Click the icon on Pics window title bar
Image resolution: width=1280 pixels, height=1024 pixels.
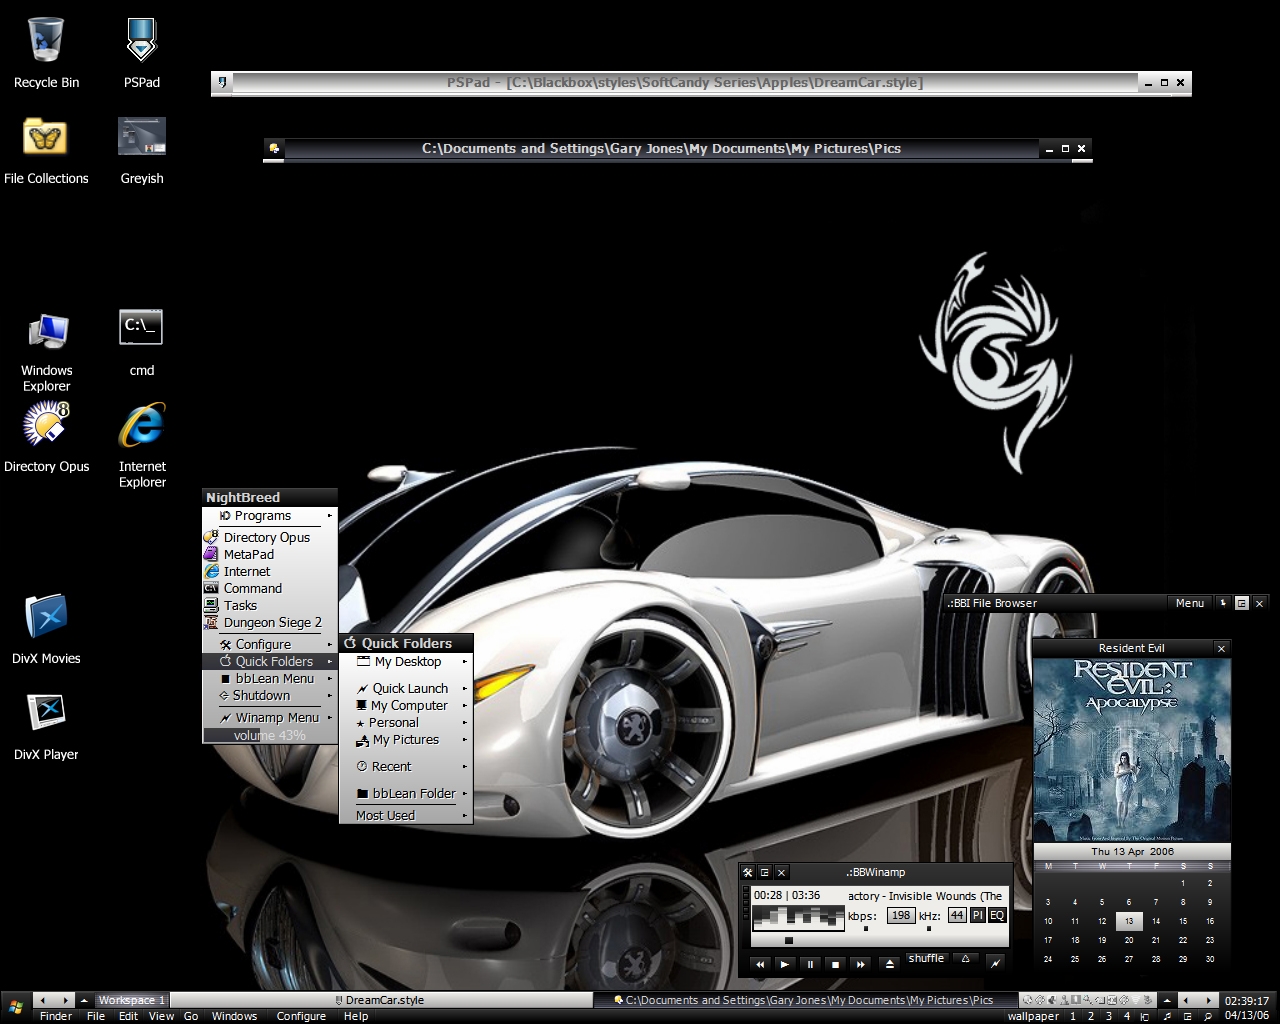(274, 148)
